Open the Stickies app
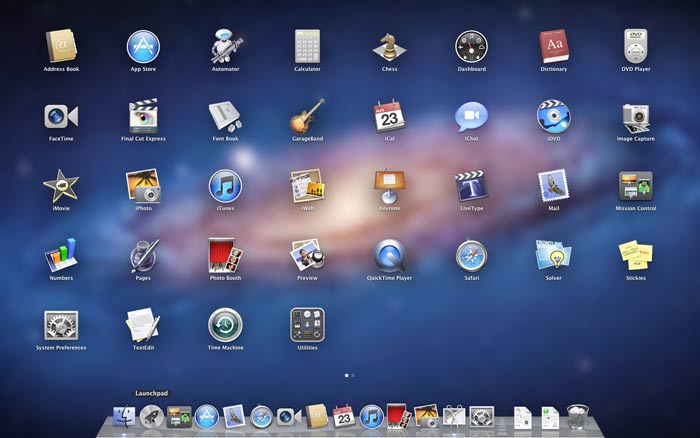The width and height of the screenshot is (700, 438). (636, 255)
